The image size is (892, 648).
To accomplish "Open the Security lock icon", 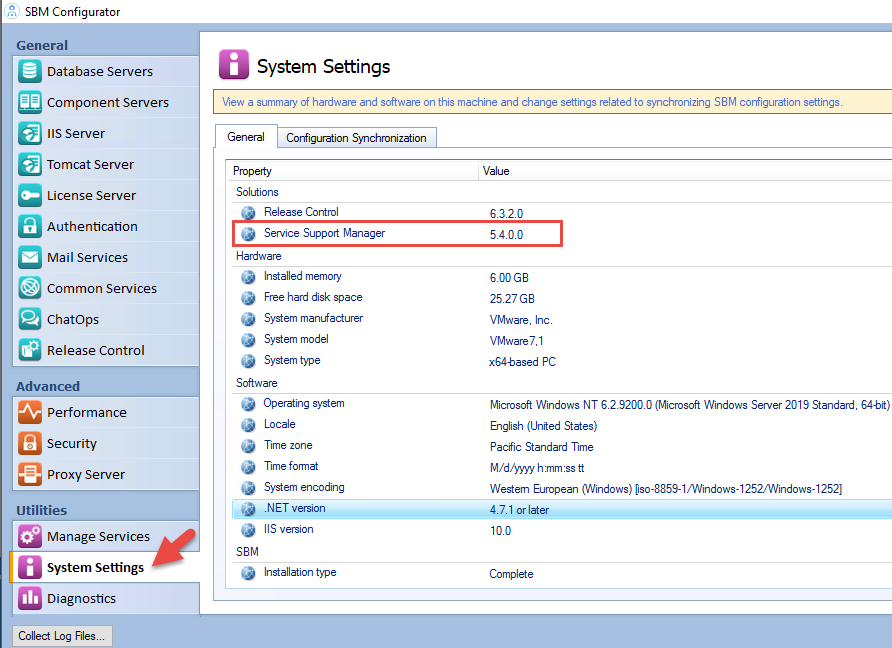I will click(30, 443).
